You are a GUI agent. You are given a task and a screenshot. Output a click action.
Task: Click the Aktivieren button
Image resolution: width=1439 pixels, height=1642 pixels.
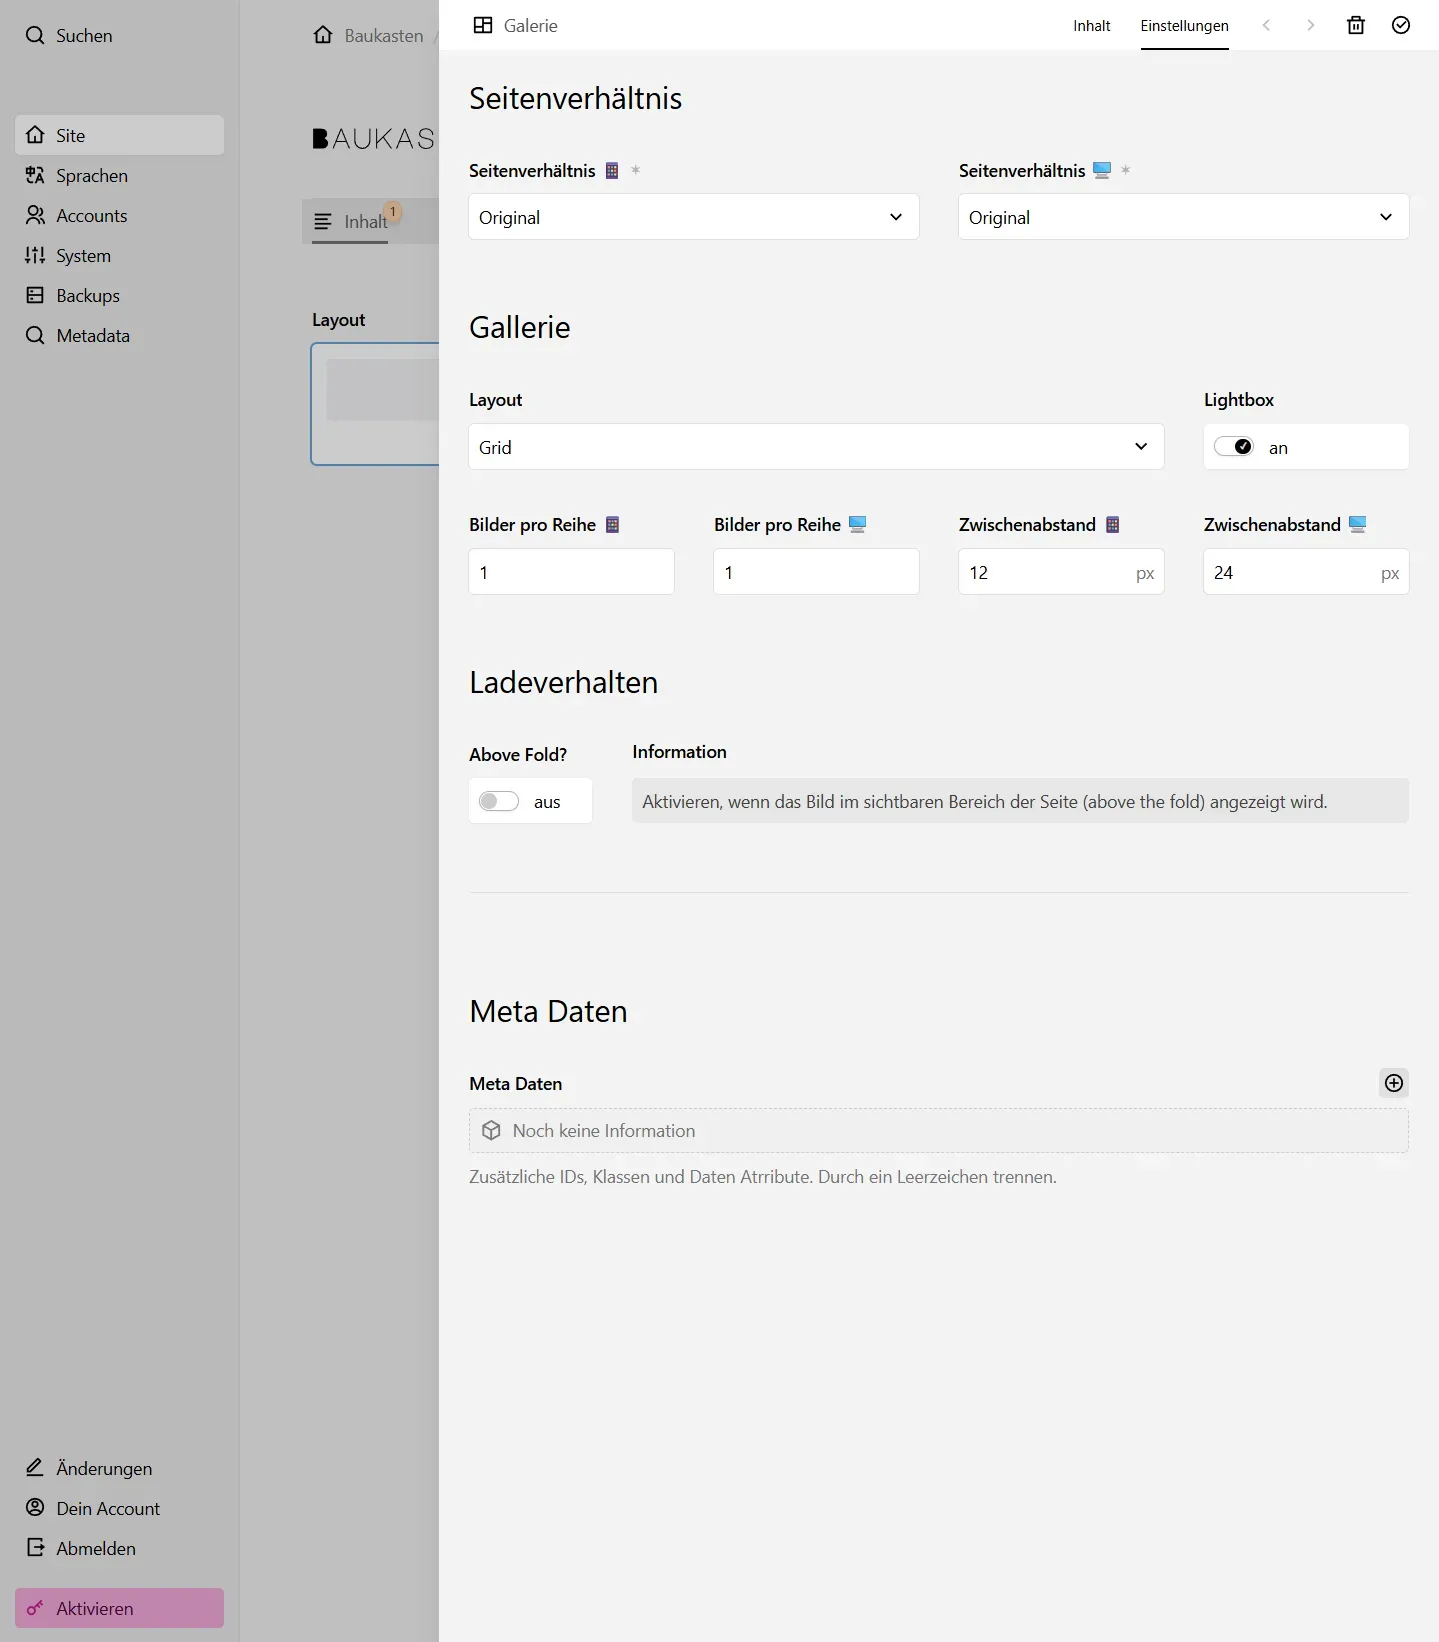point(119,1608)
